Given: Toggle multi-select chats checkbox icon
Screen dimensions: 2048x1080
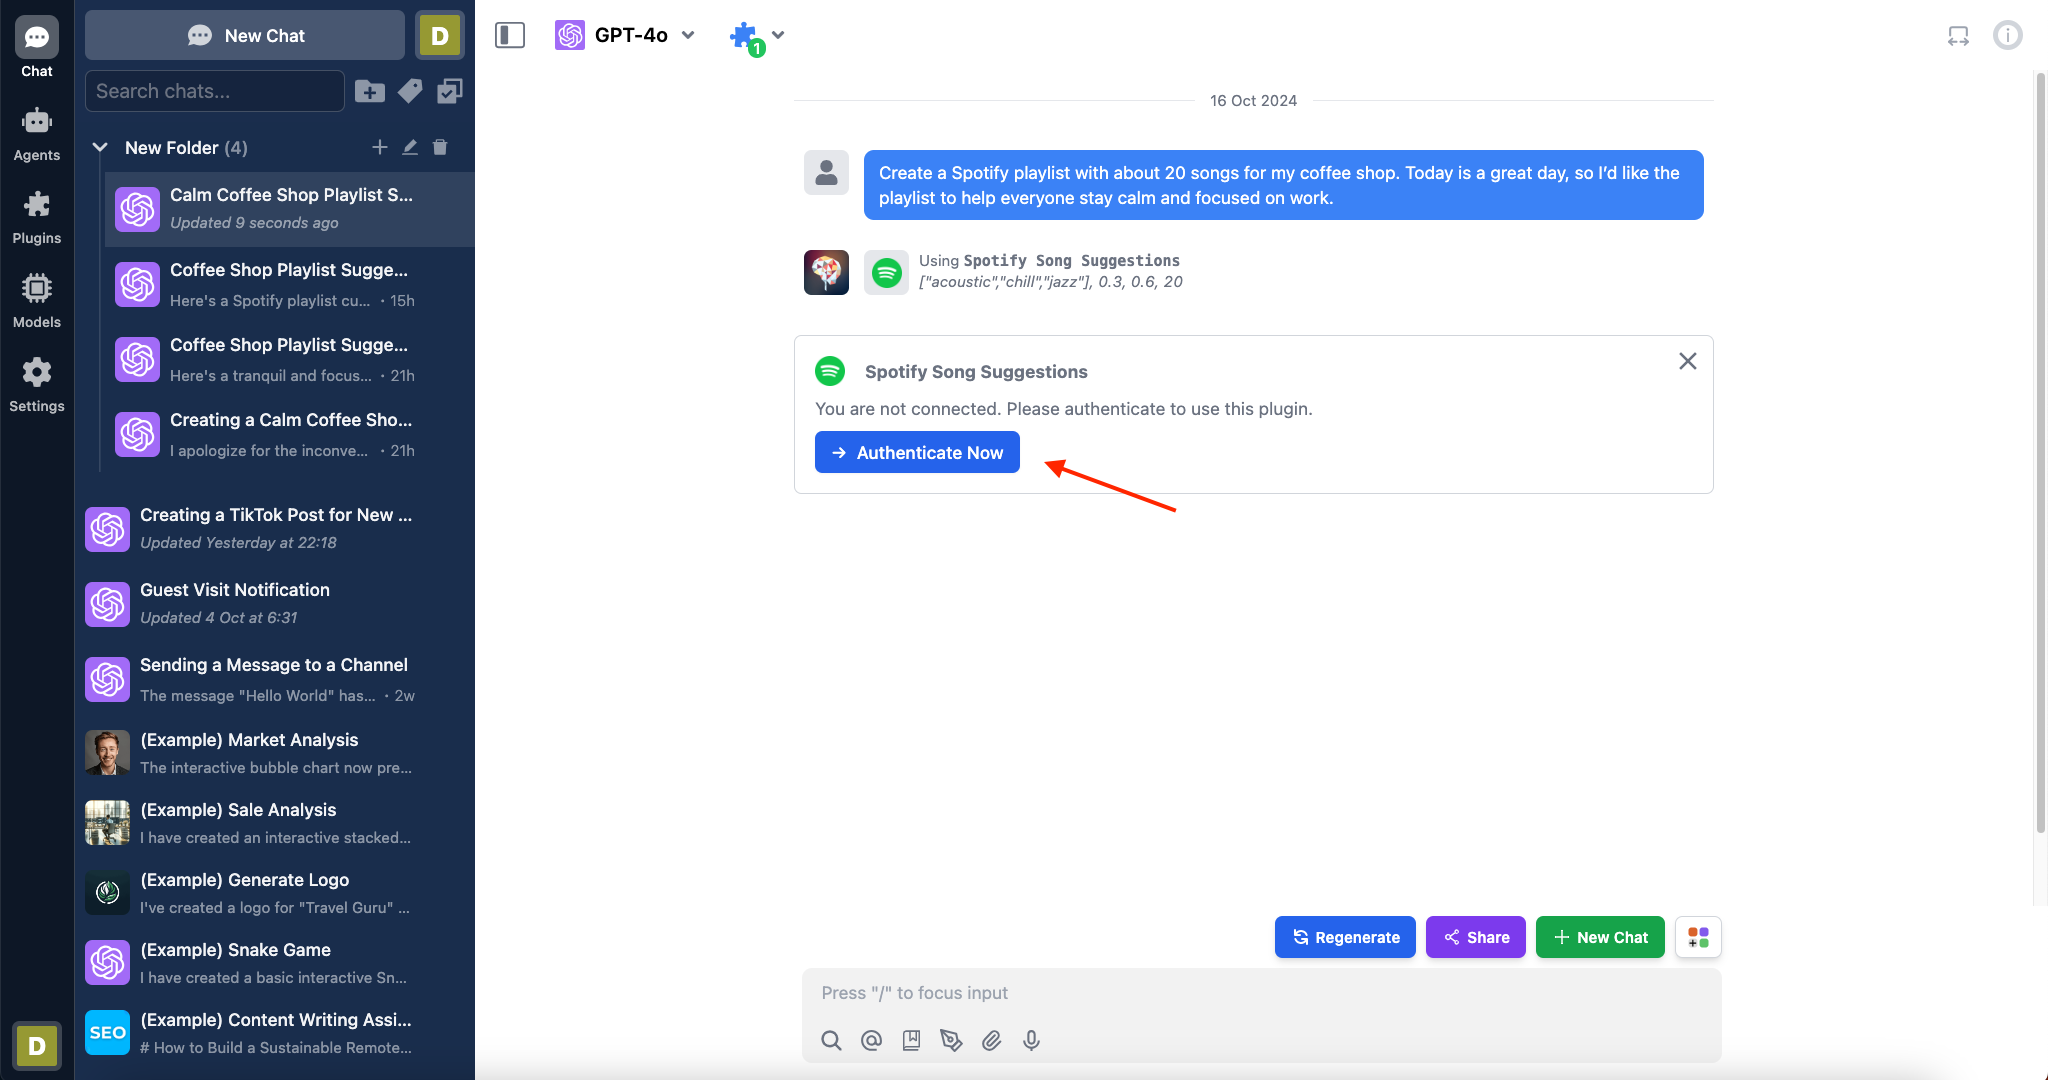Looking at the screenshot, I should click(x=450, y=91).
